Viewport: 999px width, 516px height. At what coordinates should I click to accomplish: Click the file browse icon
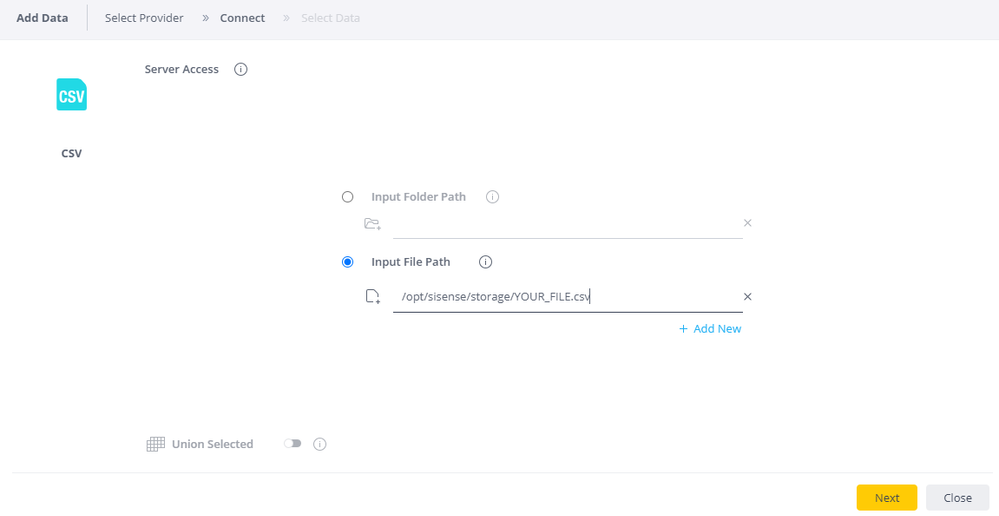point(372,297)
